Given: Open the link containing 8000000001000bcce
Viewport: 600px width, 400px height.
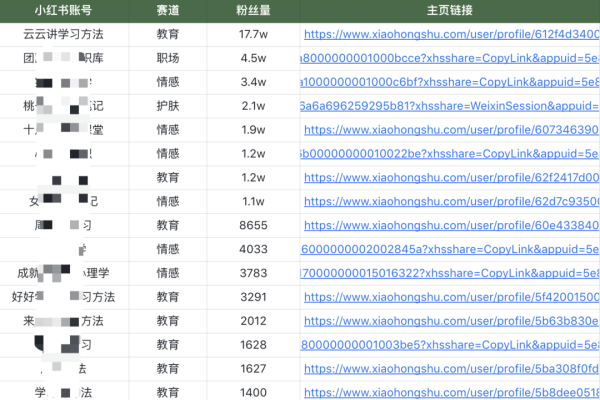Looking at the screenshot, I should [450, 58].
